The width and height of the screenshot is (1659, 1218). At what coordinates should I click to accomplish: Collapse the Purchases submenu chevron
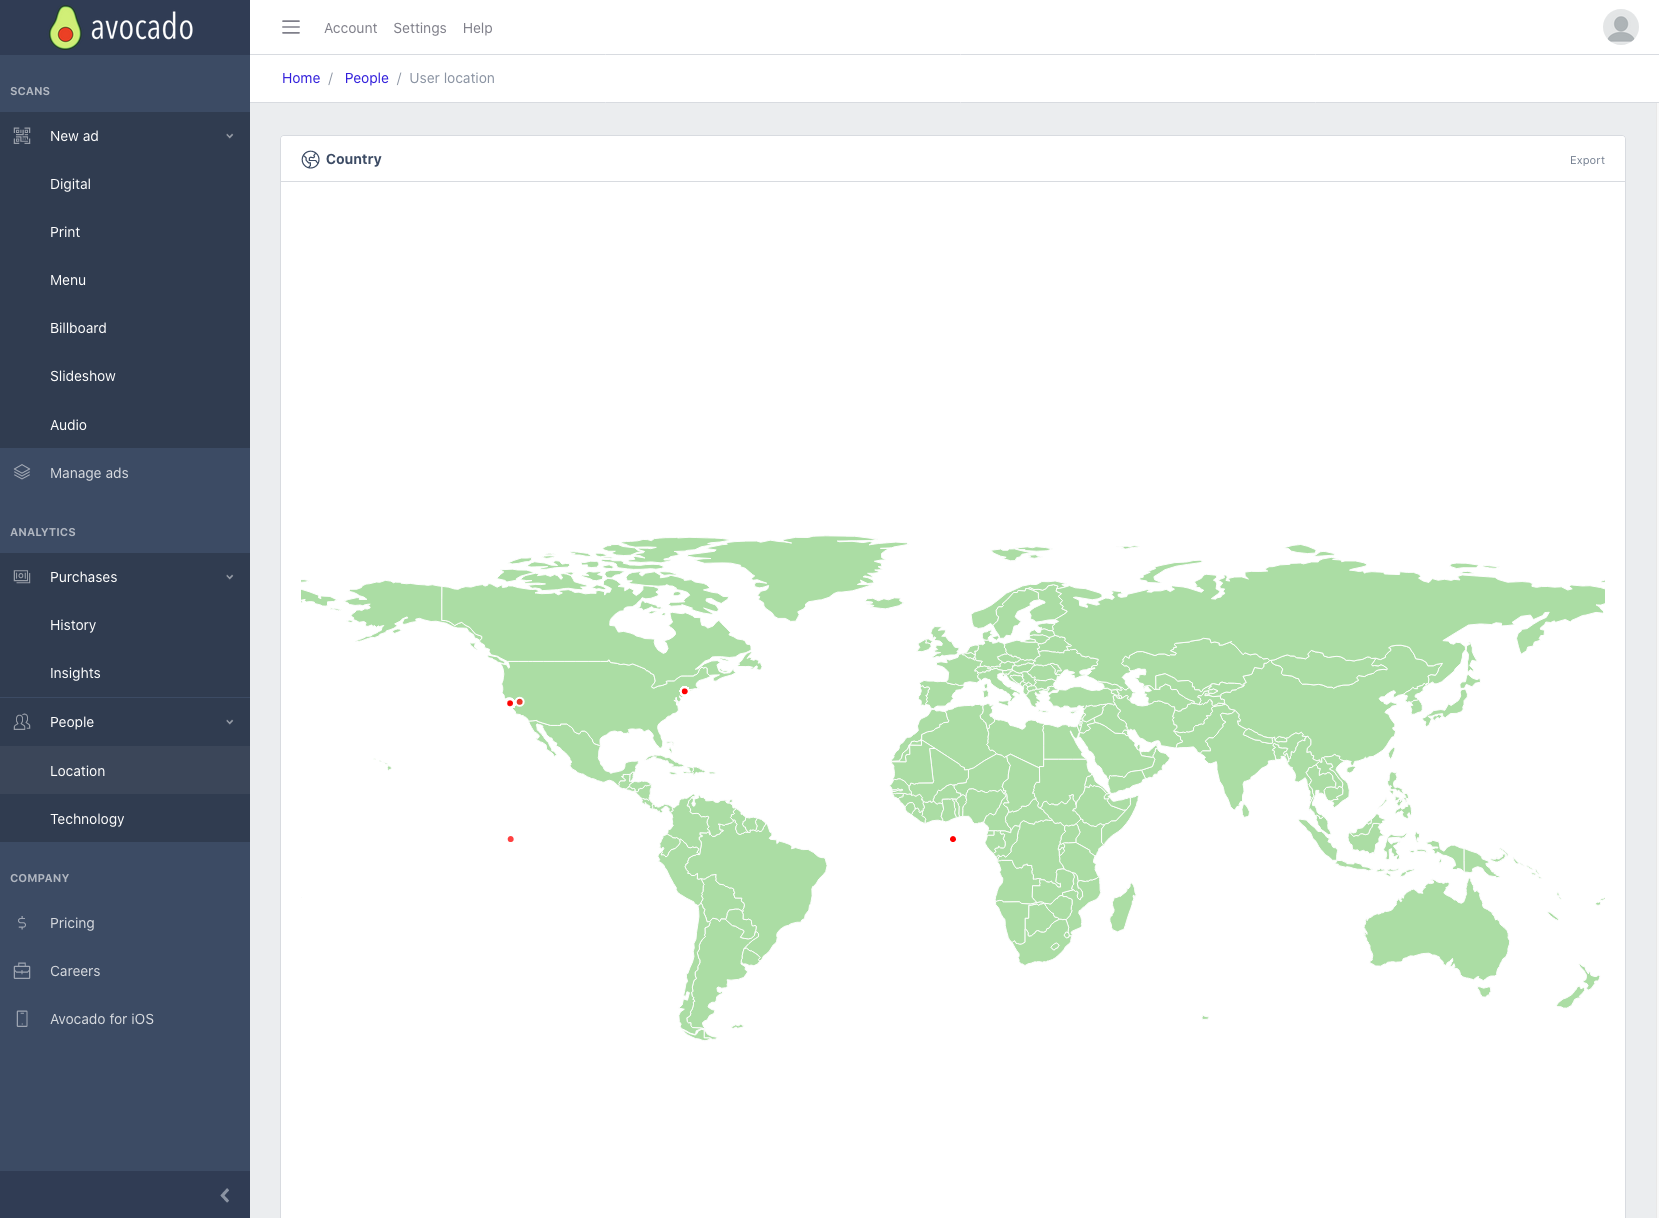[230, 577]
